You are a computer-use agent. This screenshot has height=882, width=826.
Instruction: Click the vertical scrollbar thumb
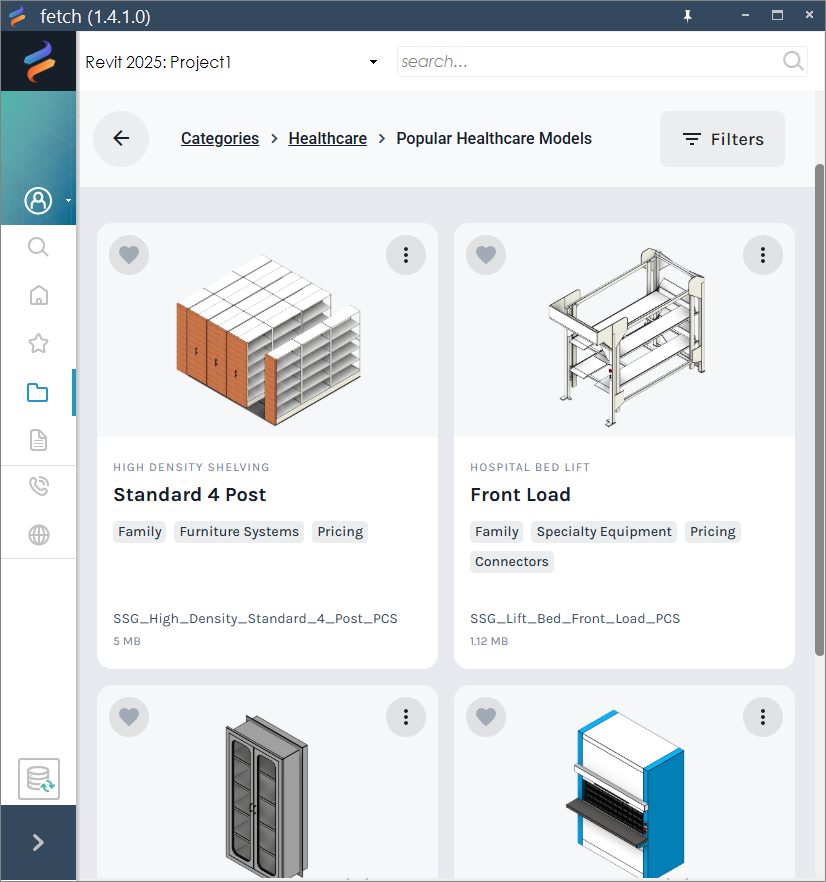coord(820,400)
